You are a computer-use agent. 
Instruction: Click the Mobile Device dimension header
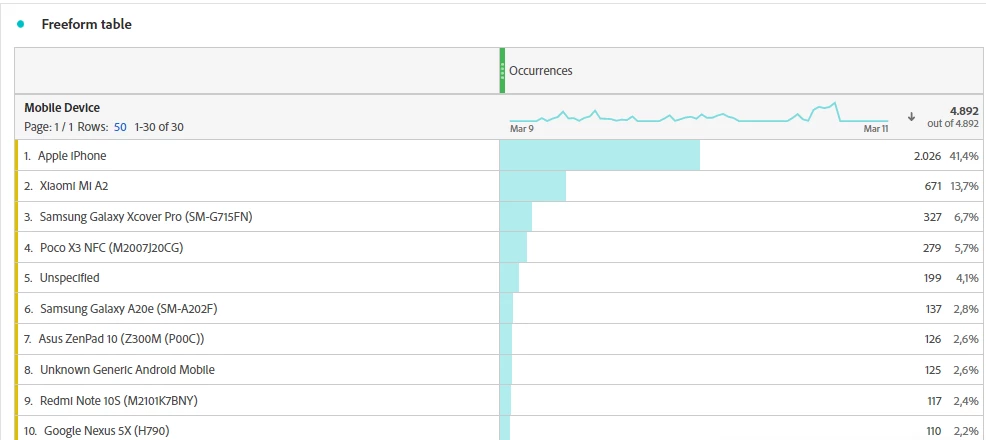pyautogui.click(x=62, y=108)
